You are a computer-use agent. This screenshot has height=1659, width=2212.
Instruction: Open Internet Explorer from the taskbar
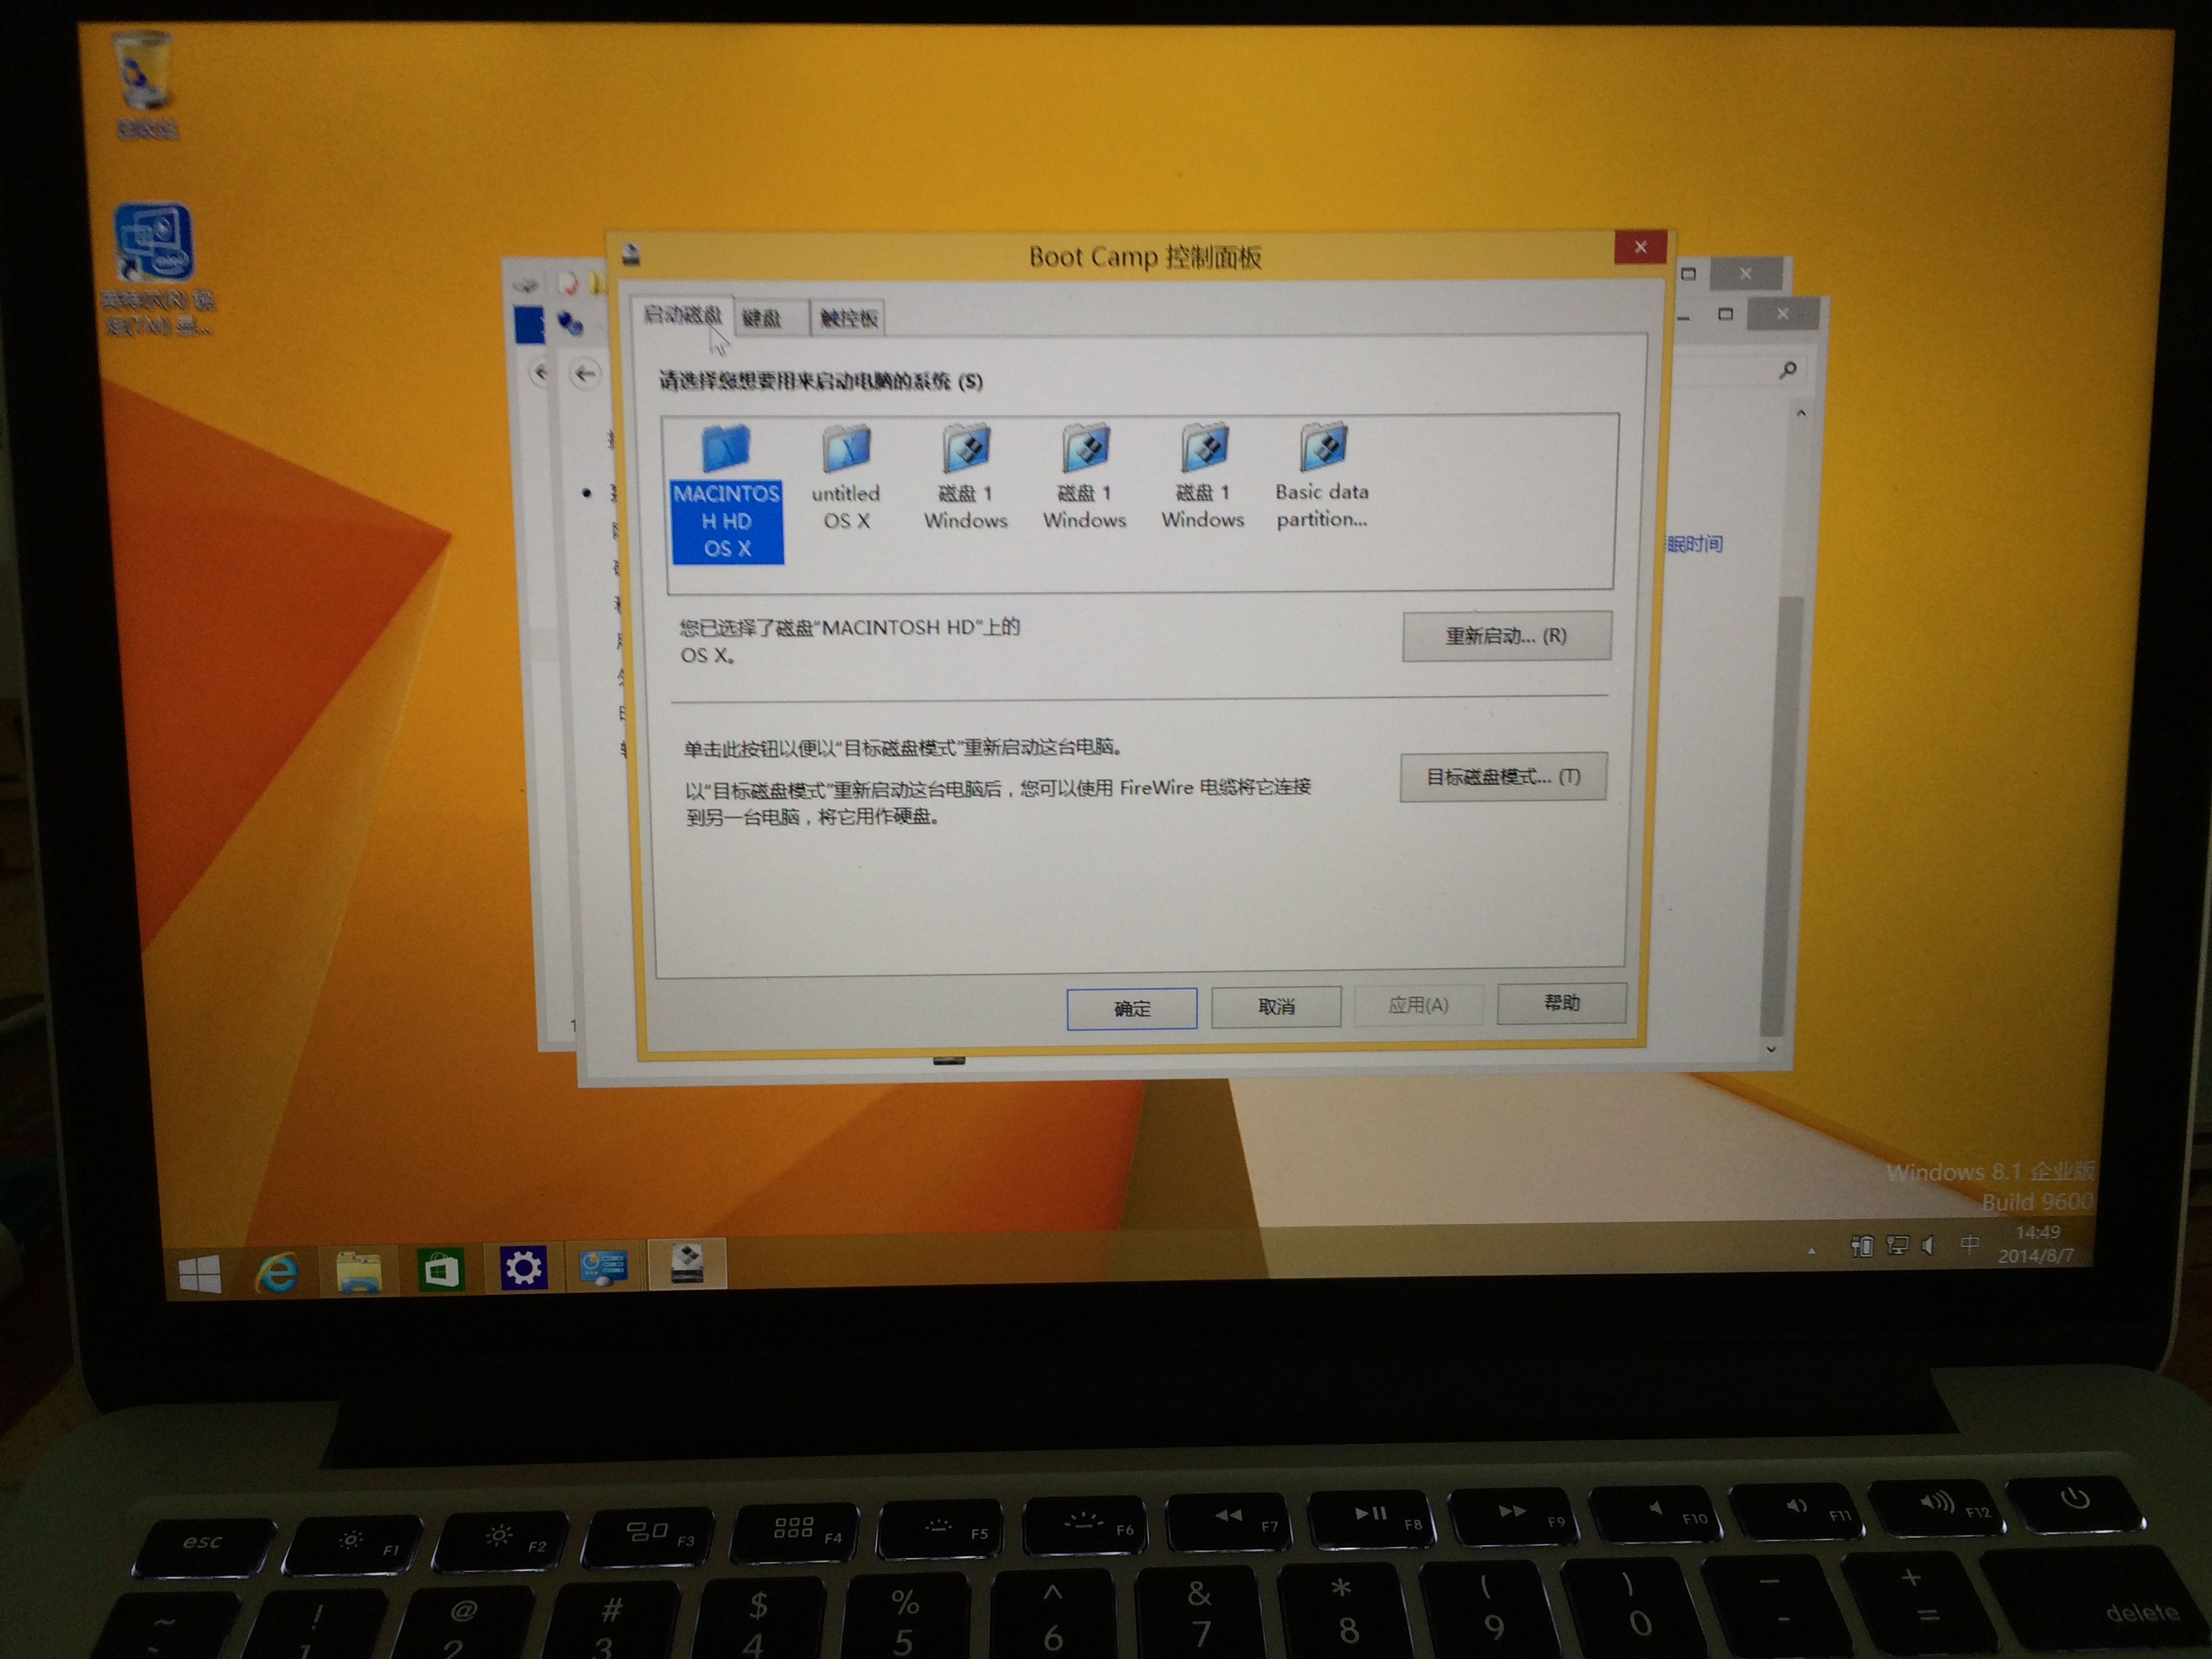(x=277, y=1271)
